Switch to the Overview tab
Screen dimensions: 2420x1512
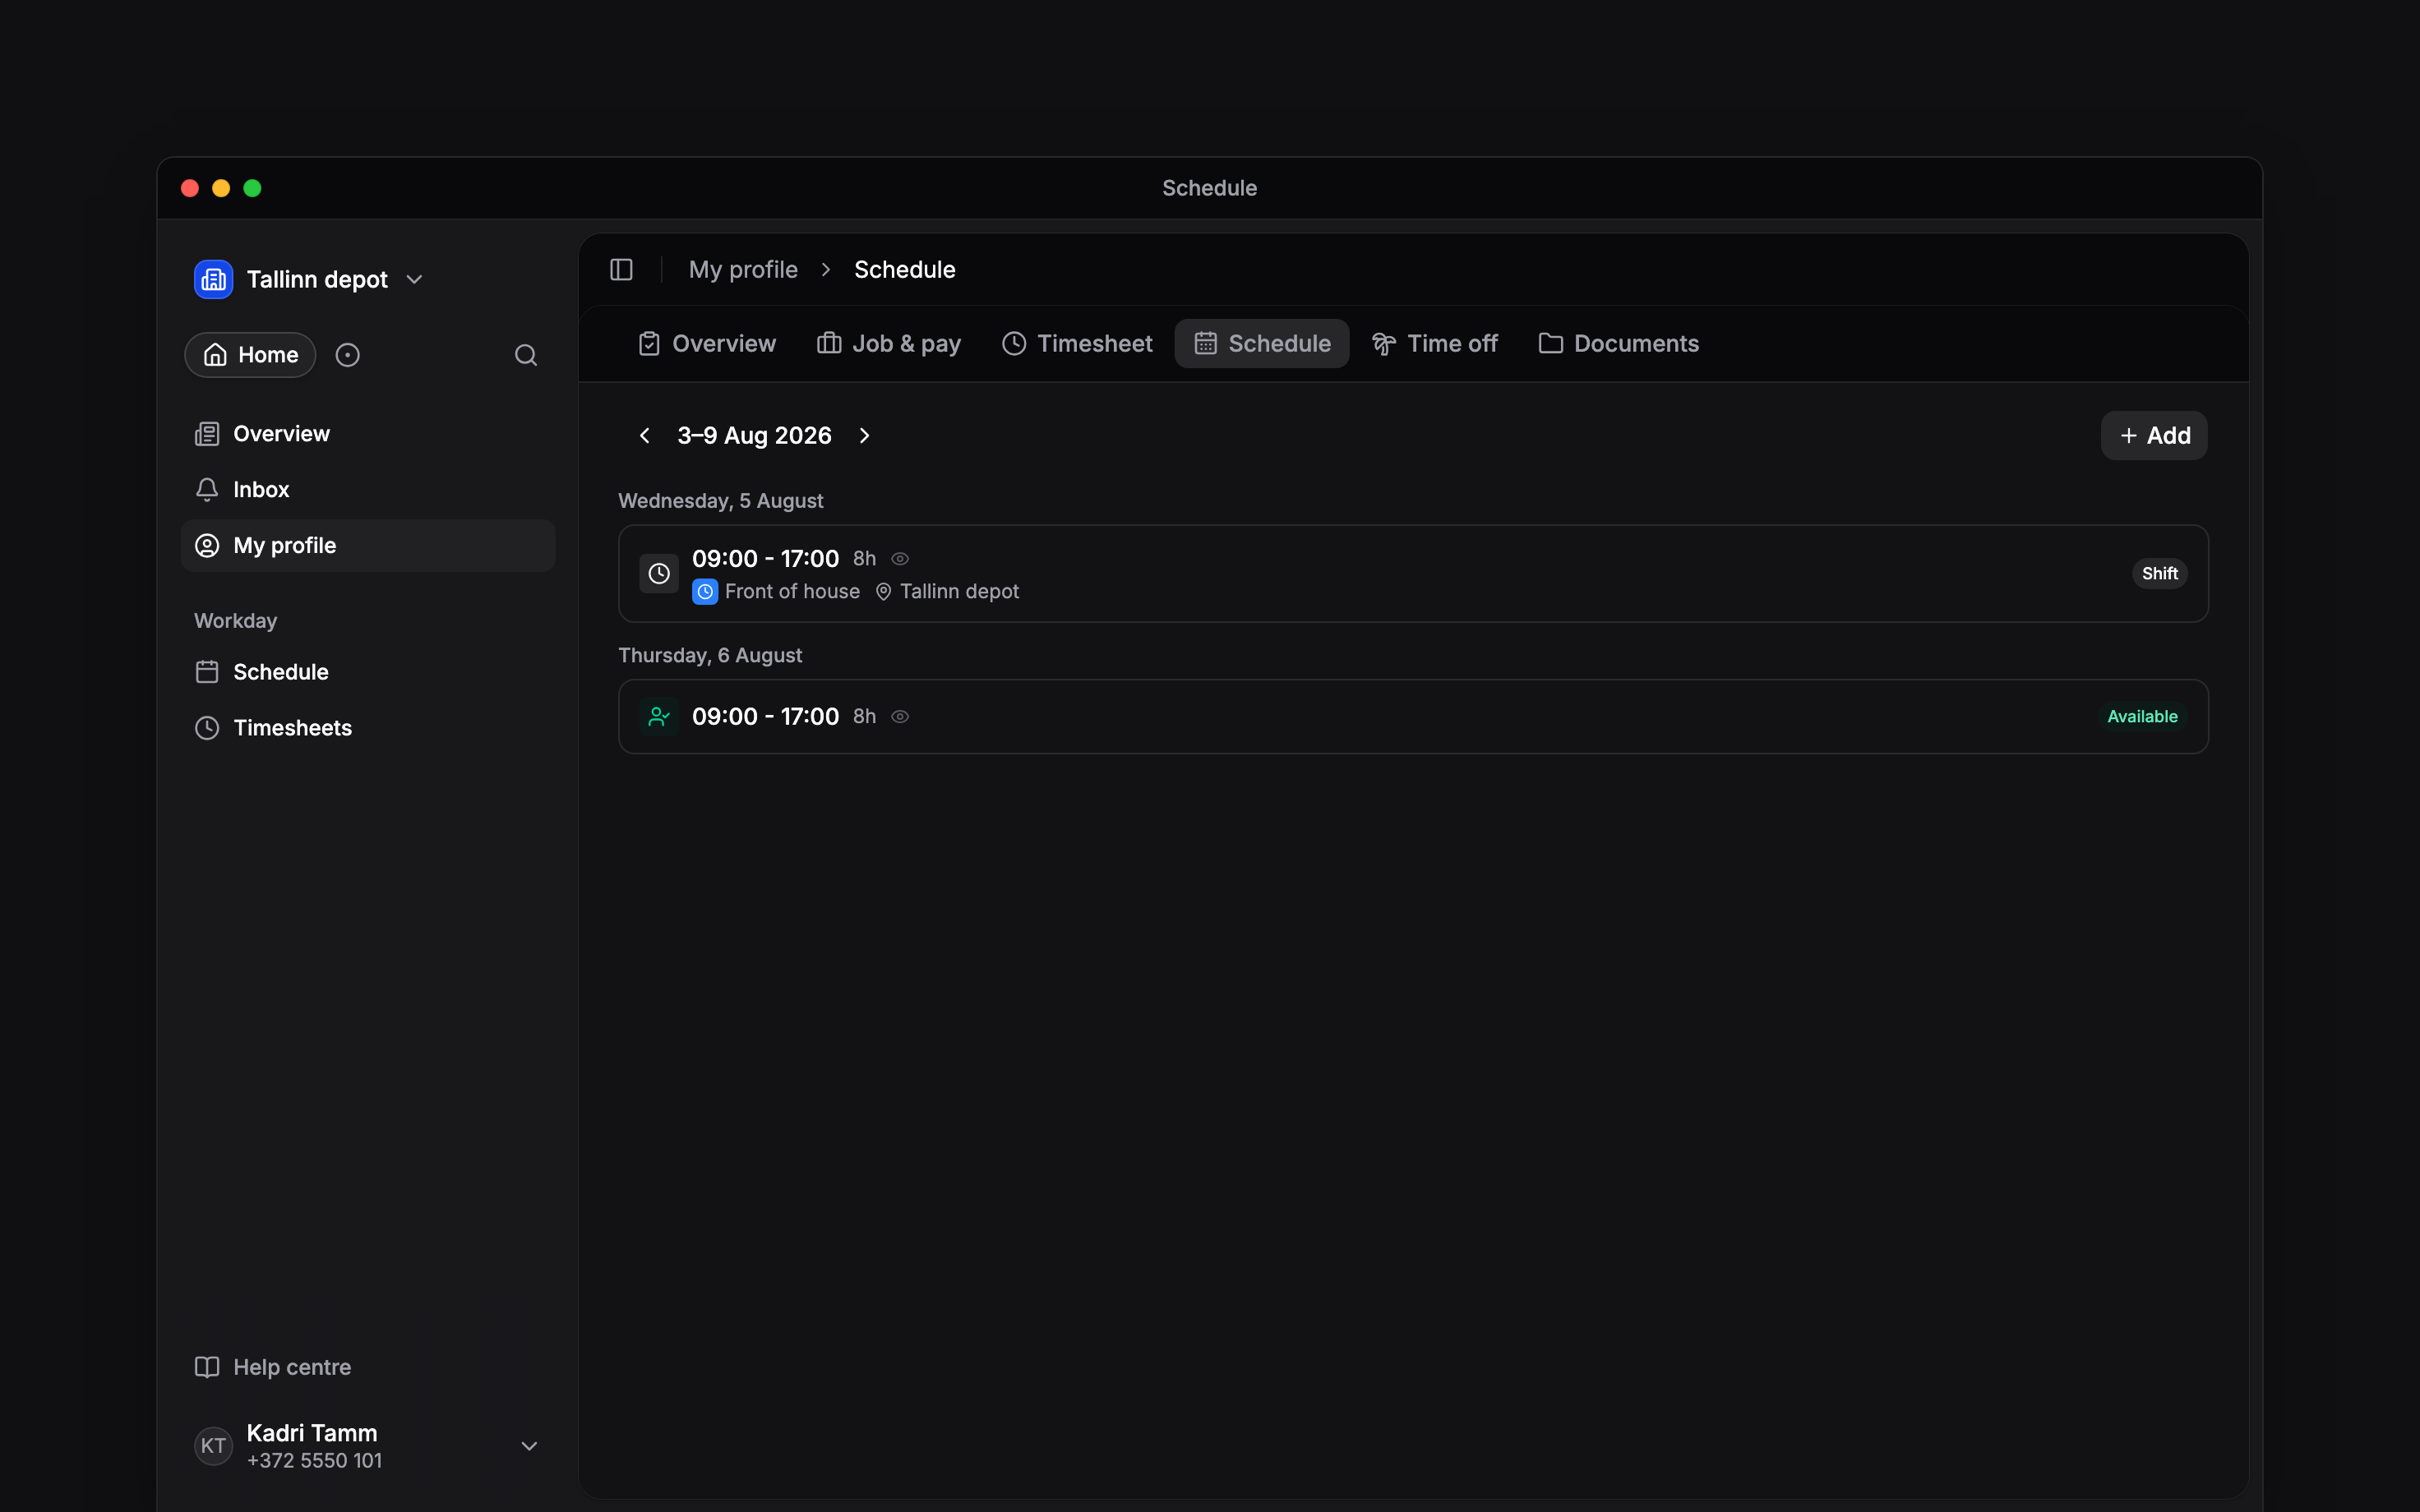pos(707,344)
